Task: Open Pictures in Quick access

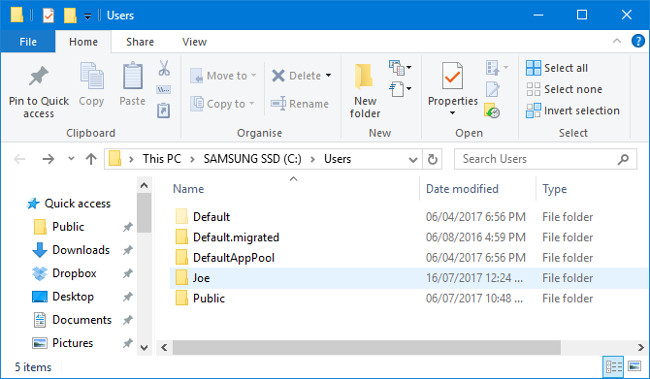Action: [63, 343]
